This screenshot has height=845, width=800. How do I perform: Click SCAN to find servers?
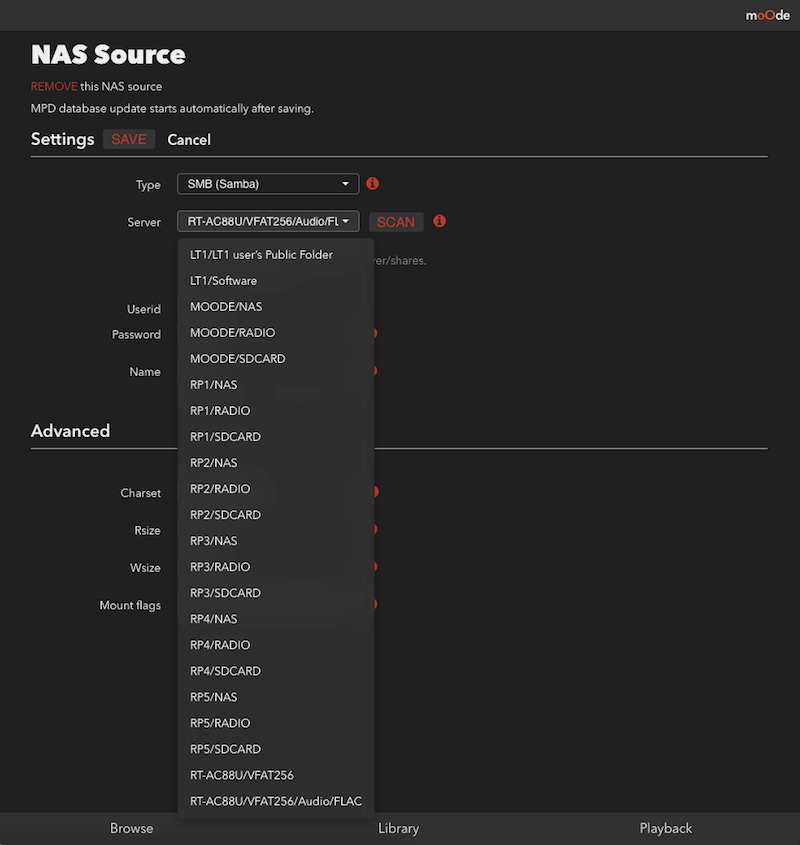(396, 222)
